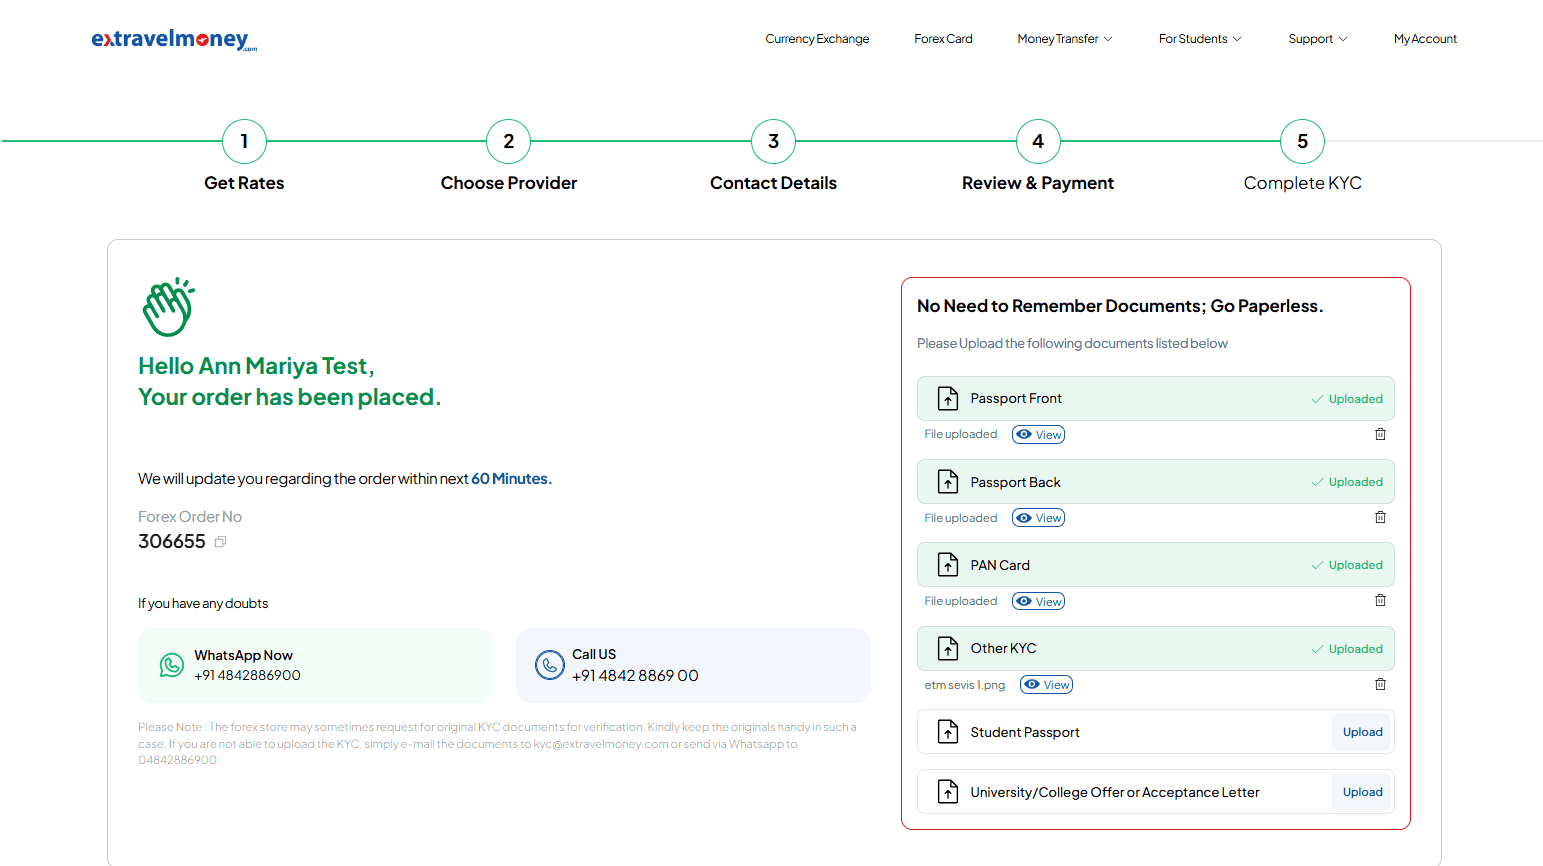View the uploaded Passport Back document

point(1038,518)
